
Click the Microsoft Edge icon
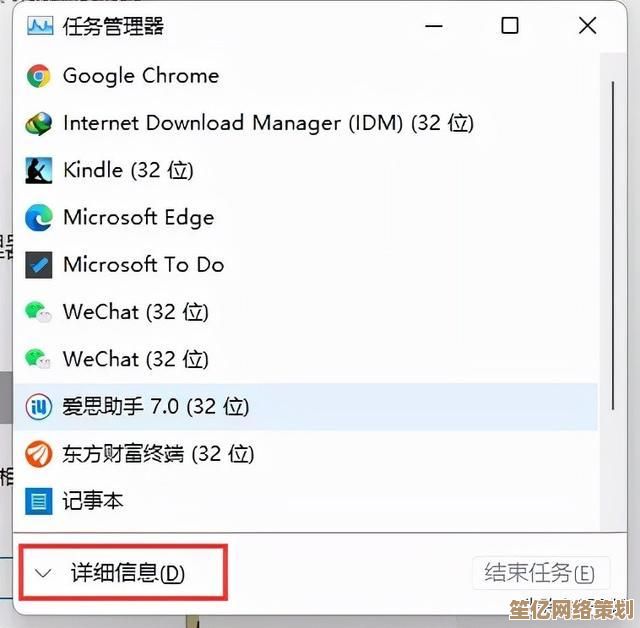pos(39,217)
